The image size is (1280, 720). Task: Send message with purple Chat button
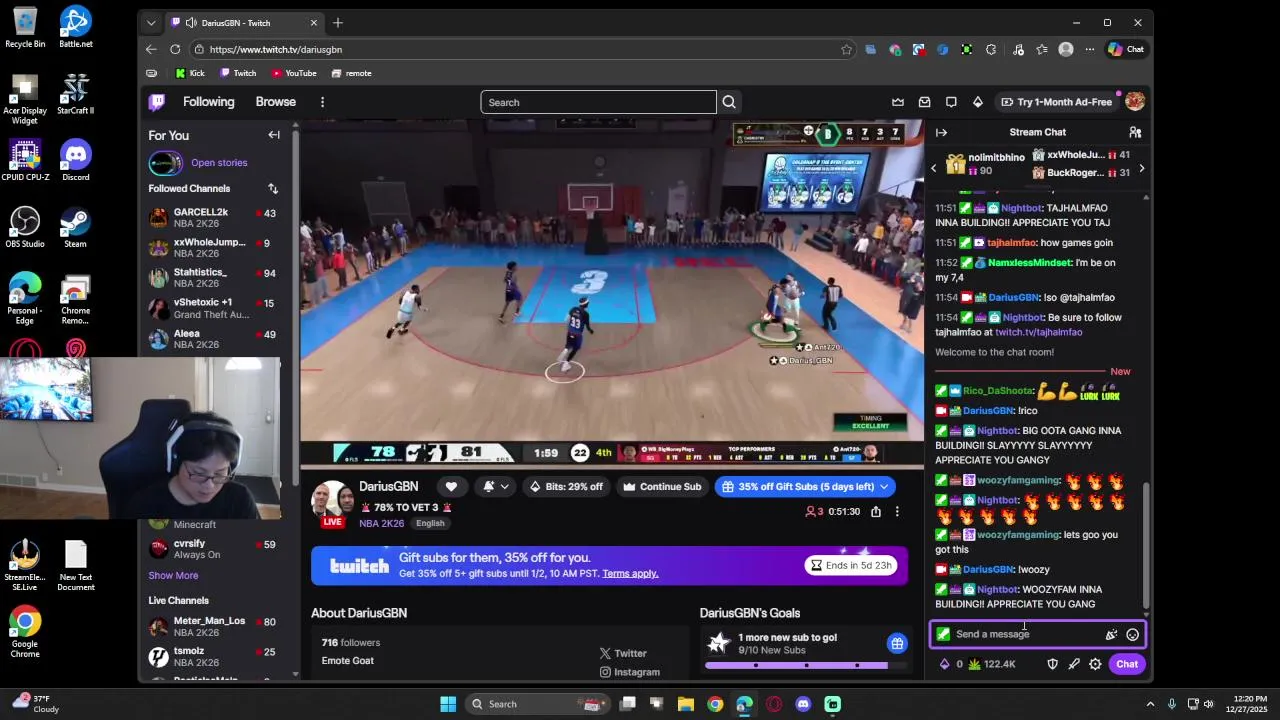pos(1127,664)
